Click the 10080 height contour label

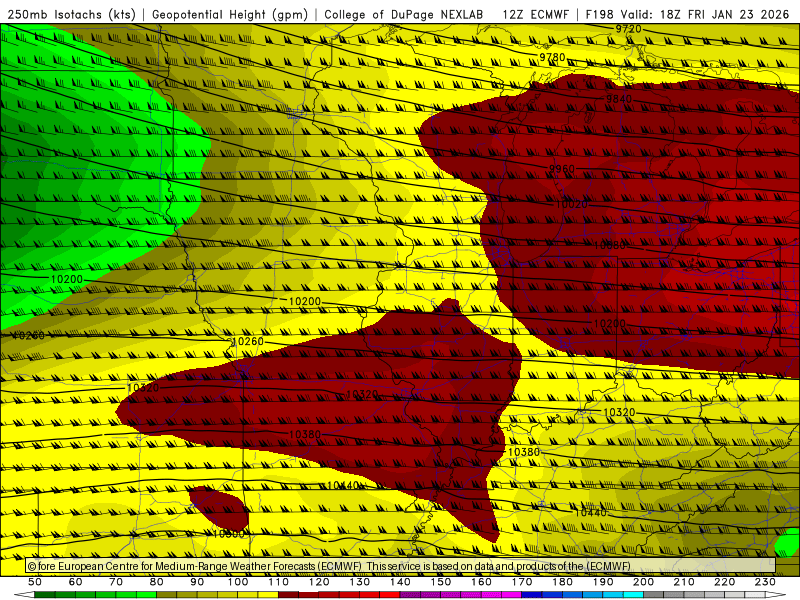pyautogui.click(x=609, y=245)
